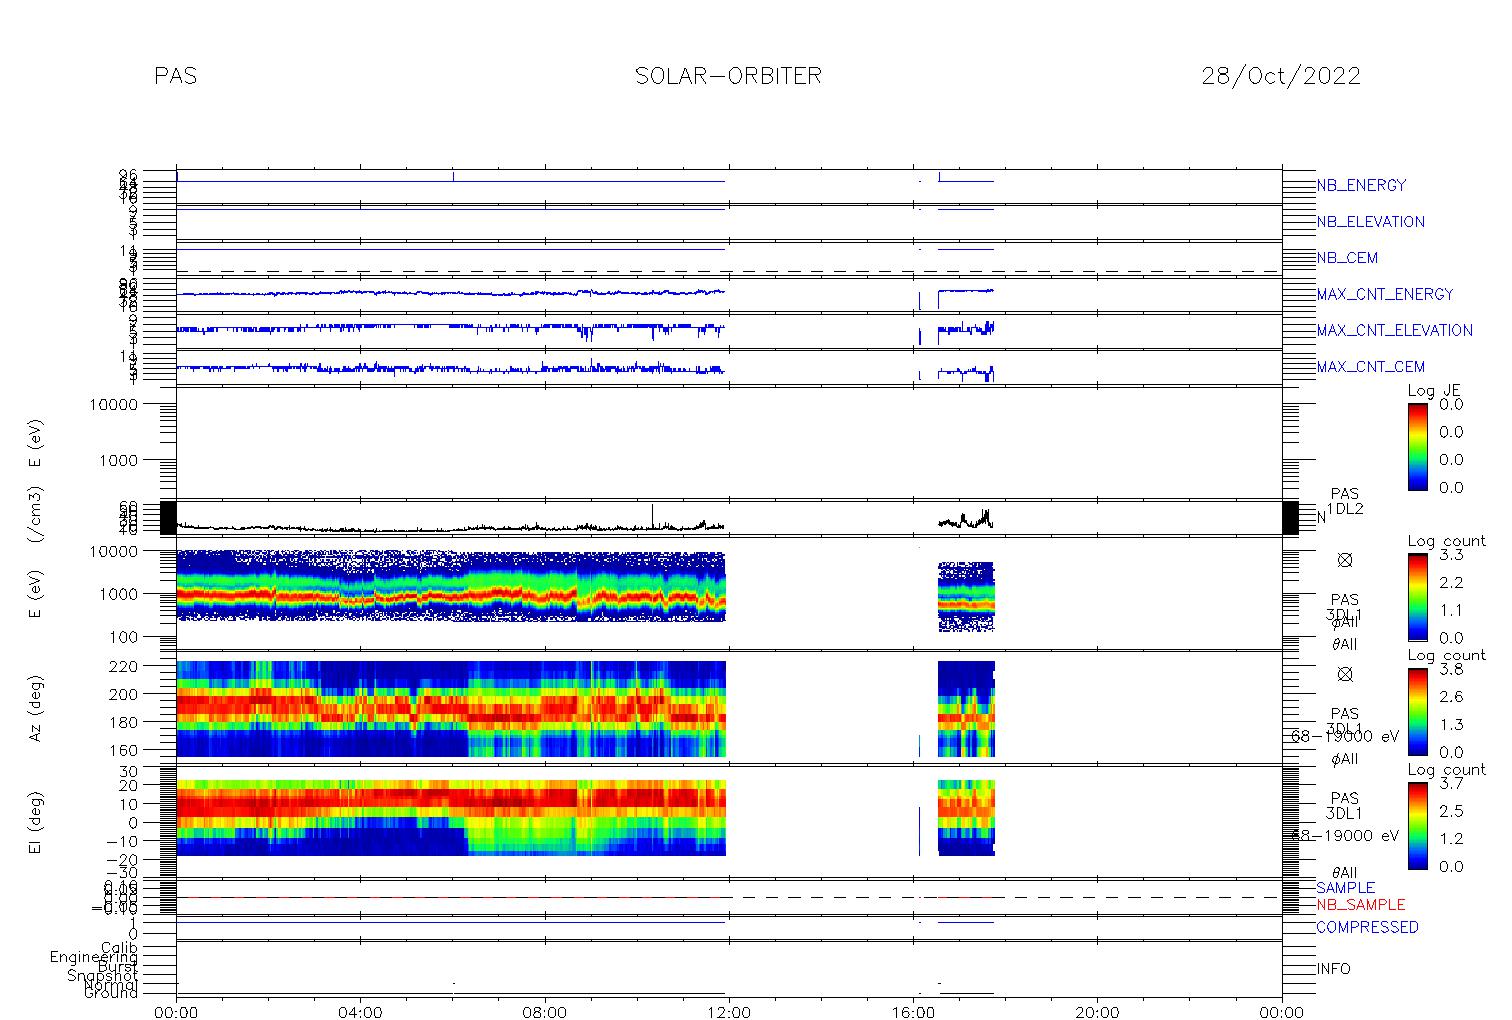Screen dimensions: 1512x1020
Task: Select the MAX_CNT_ELEVATION label
Action: (1394, 330)
